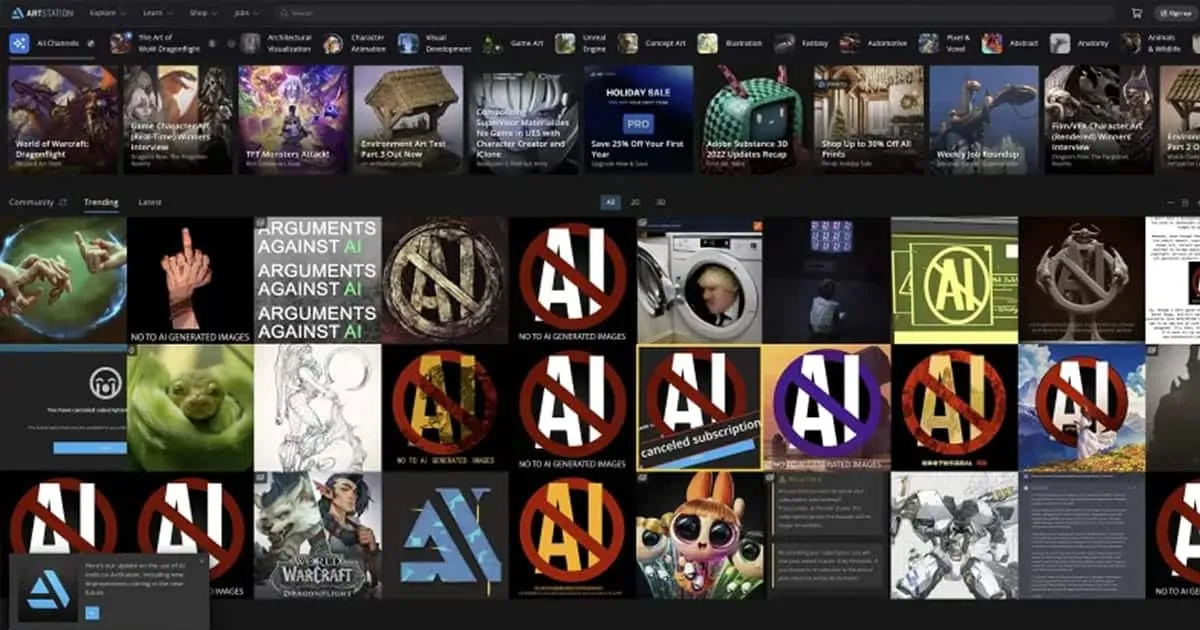
Task: Open the Unreal Engine channel
Action: (x=581, y=43)
